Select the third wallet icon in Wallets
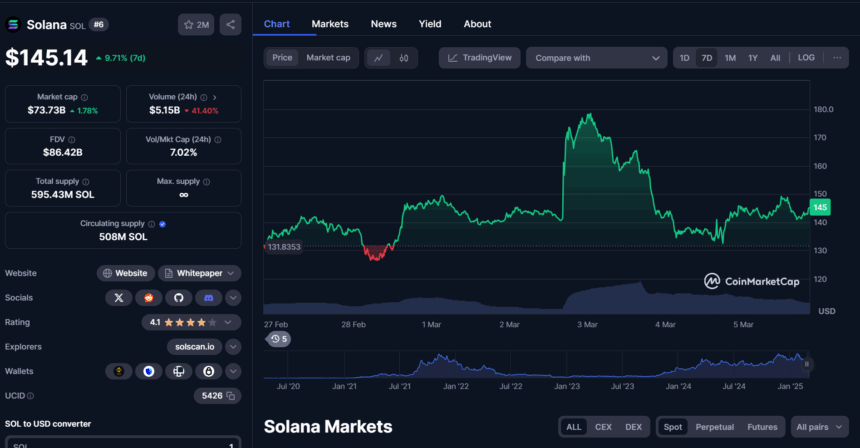860x448 pixels. [179, 371]
